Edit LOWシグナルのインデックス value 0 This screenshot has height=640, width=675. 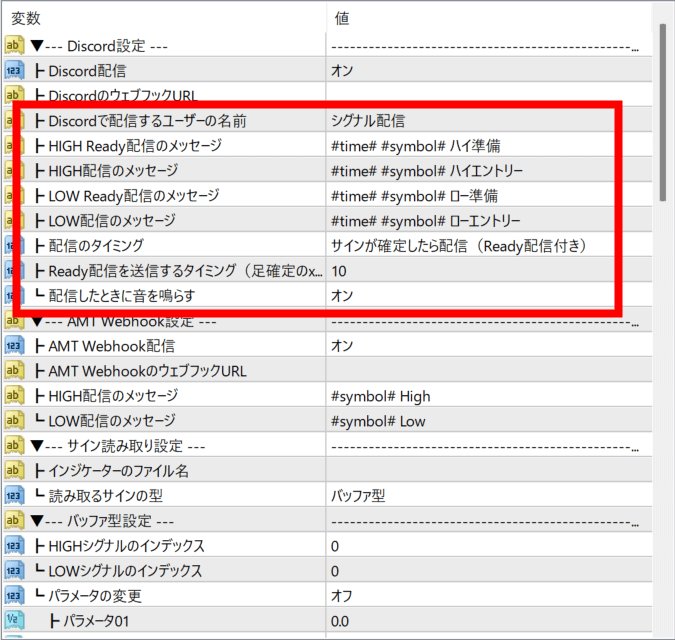pos(334,571)
